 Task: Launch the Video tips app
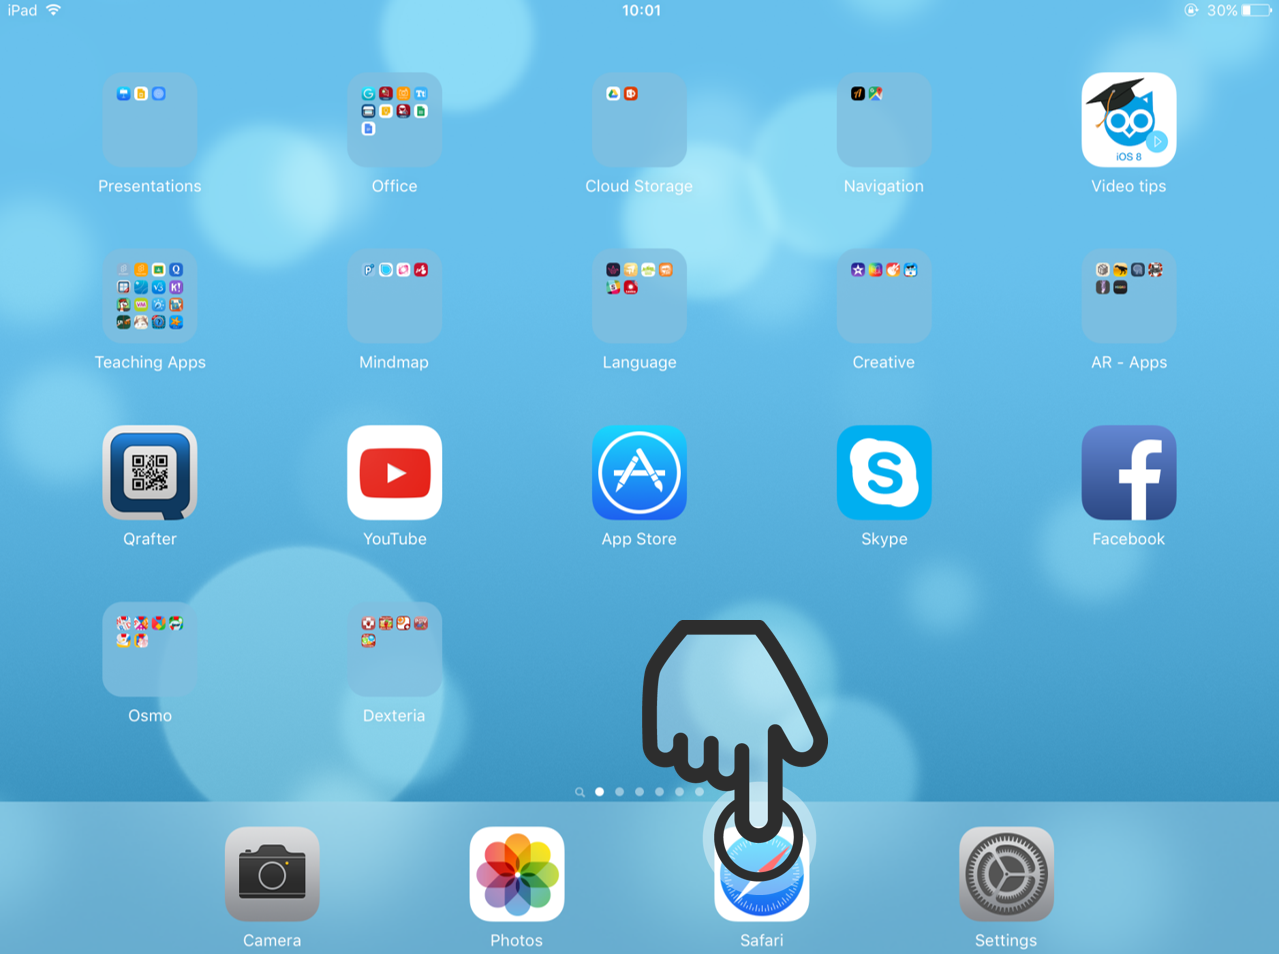pyautogui.click(x=1129, y=120)
